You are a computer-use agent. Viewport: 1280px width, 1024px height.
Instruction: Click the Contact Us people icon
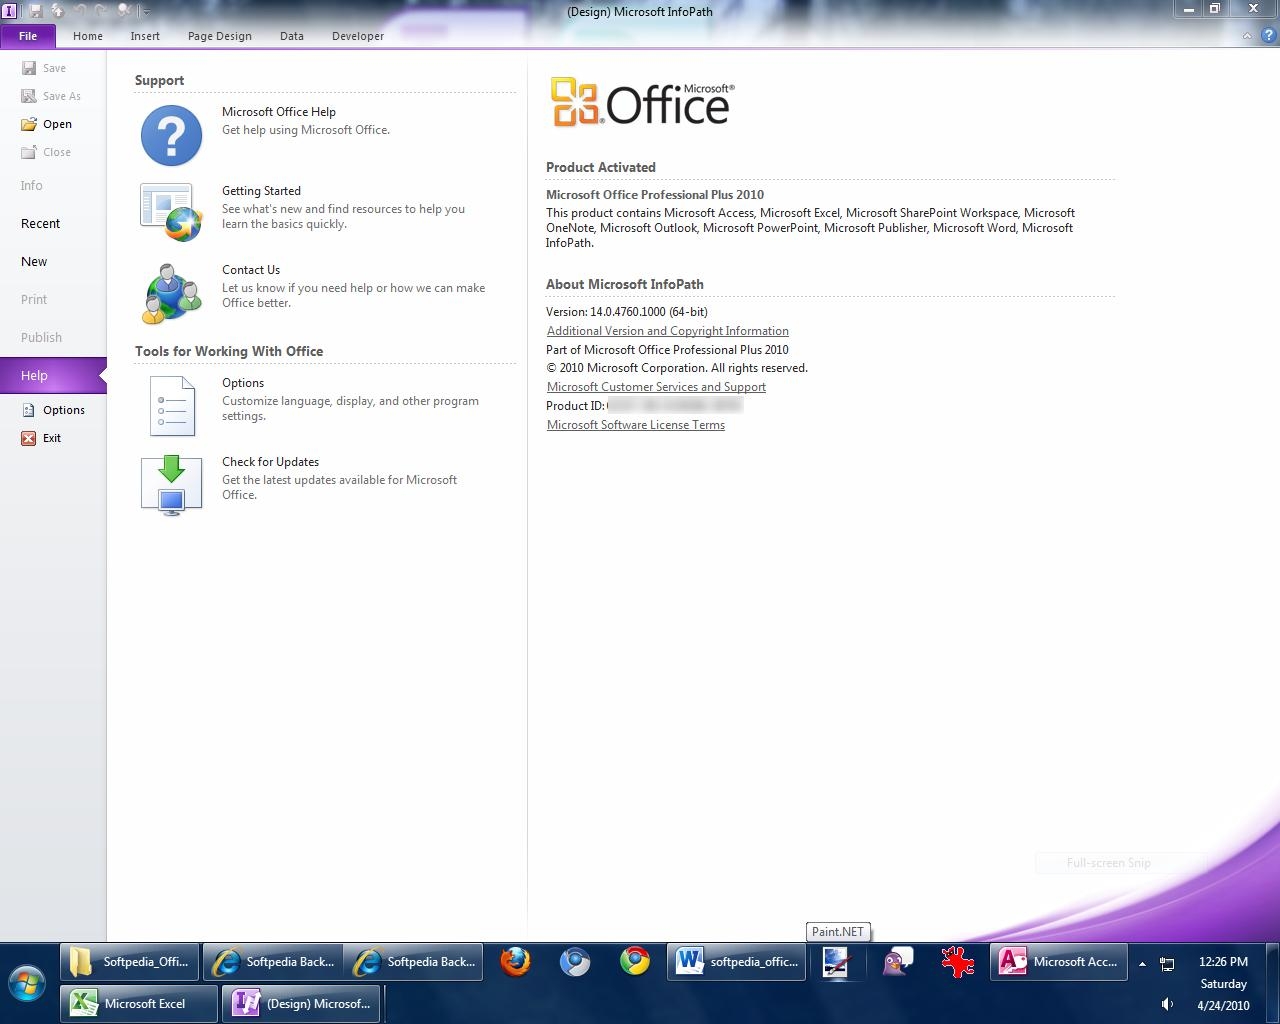pos(172,293)
